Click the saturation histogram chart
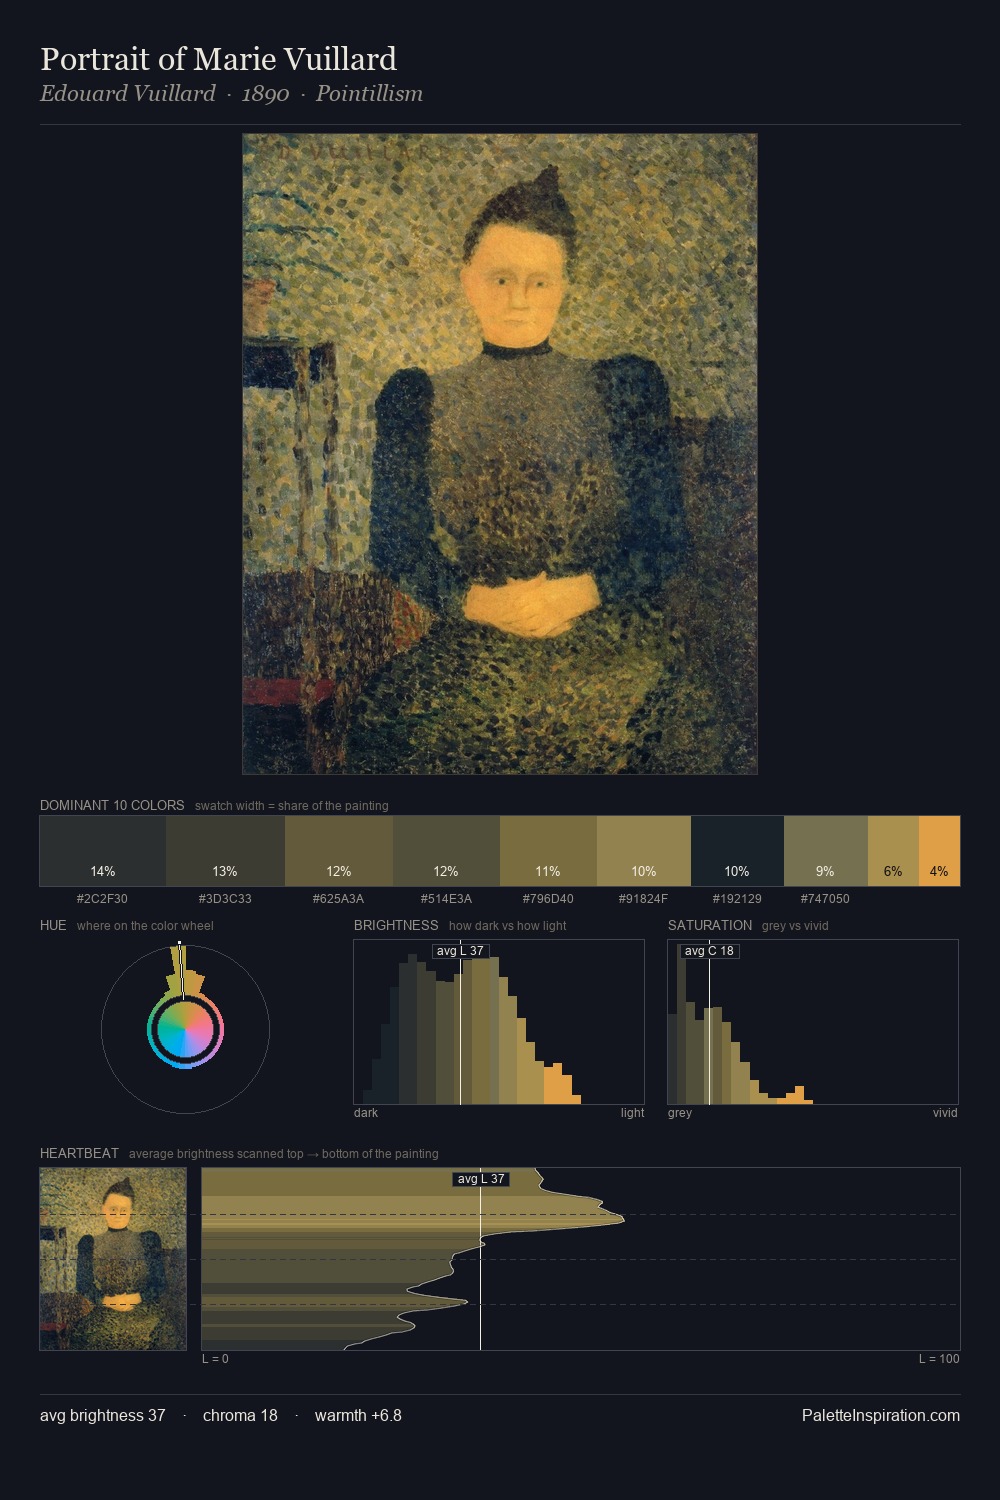 [813, 1022]
